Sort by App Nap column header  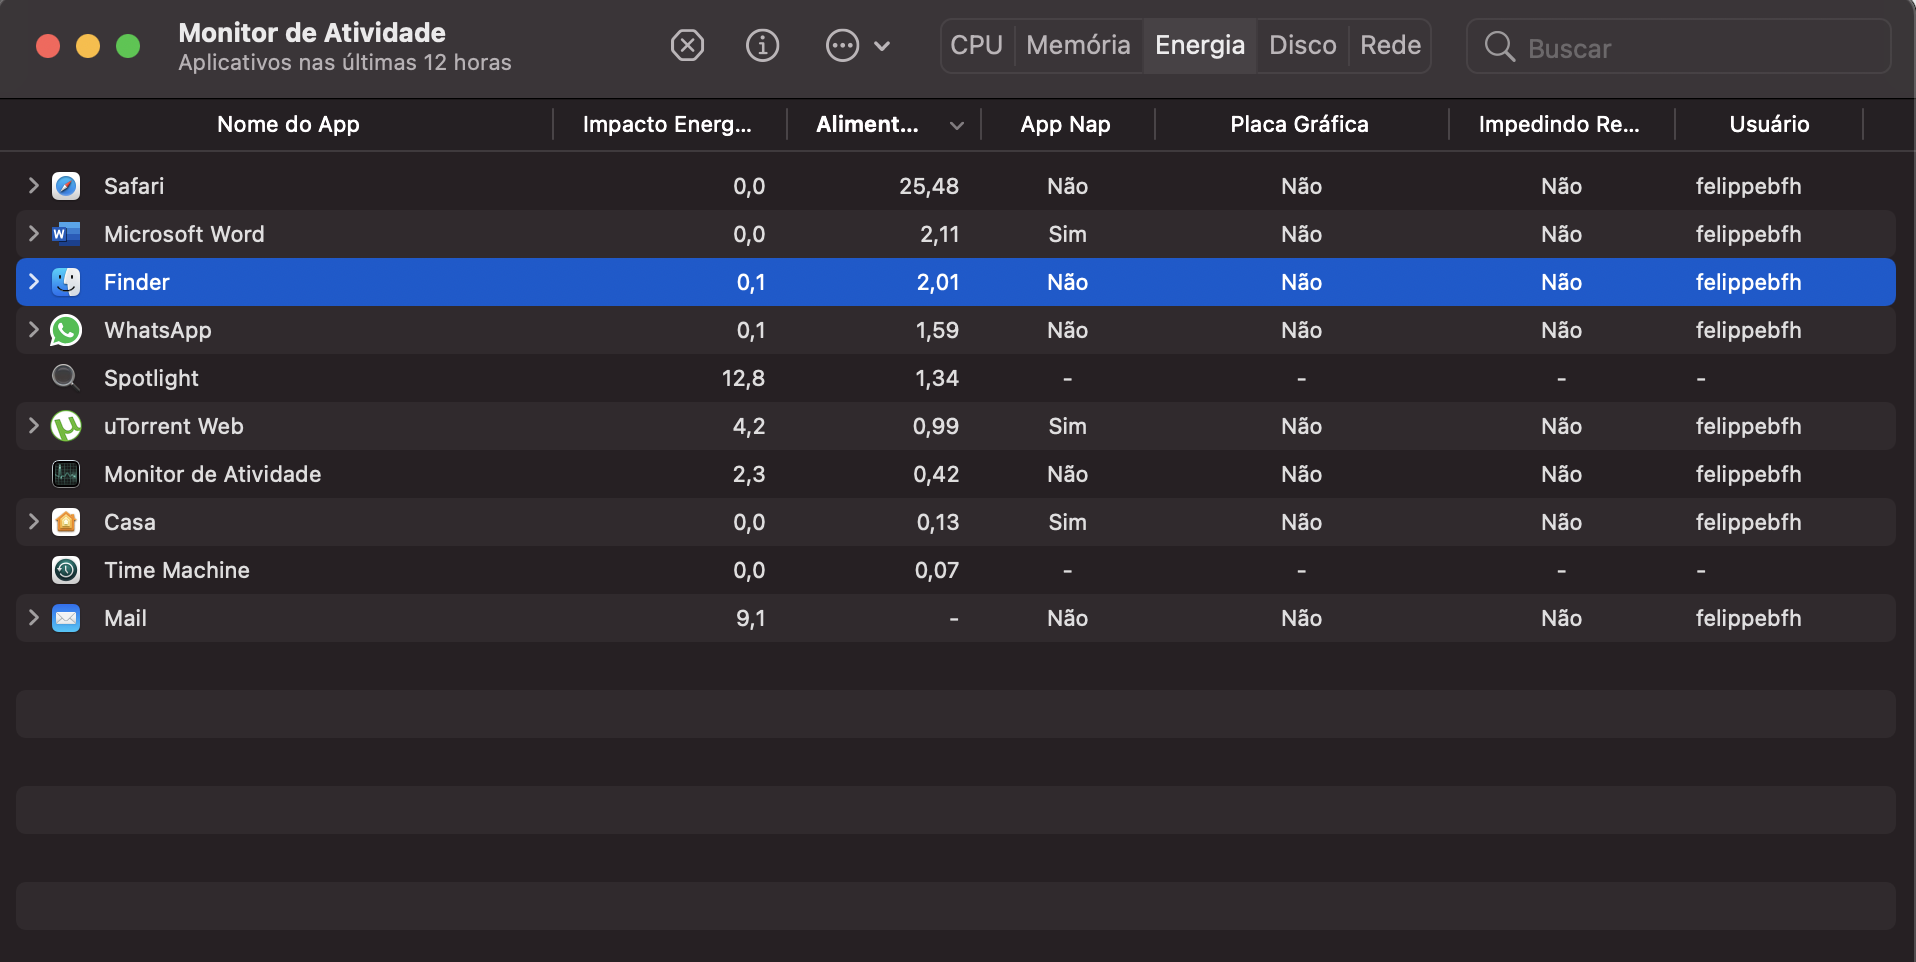pos(1065,125)
